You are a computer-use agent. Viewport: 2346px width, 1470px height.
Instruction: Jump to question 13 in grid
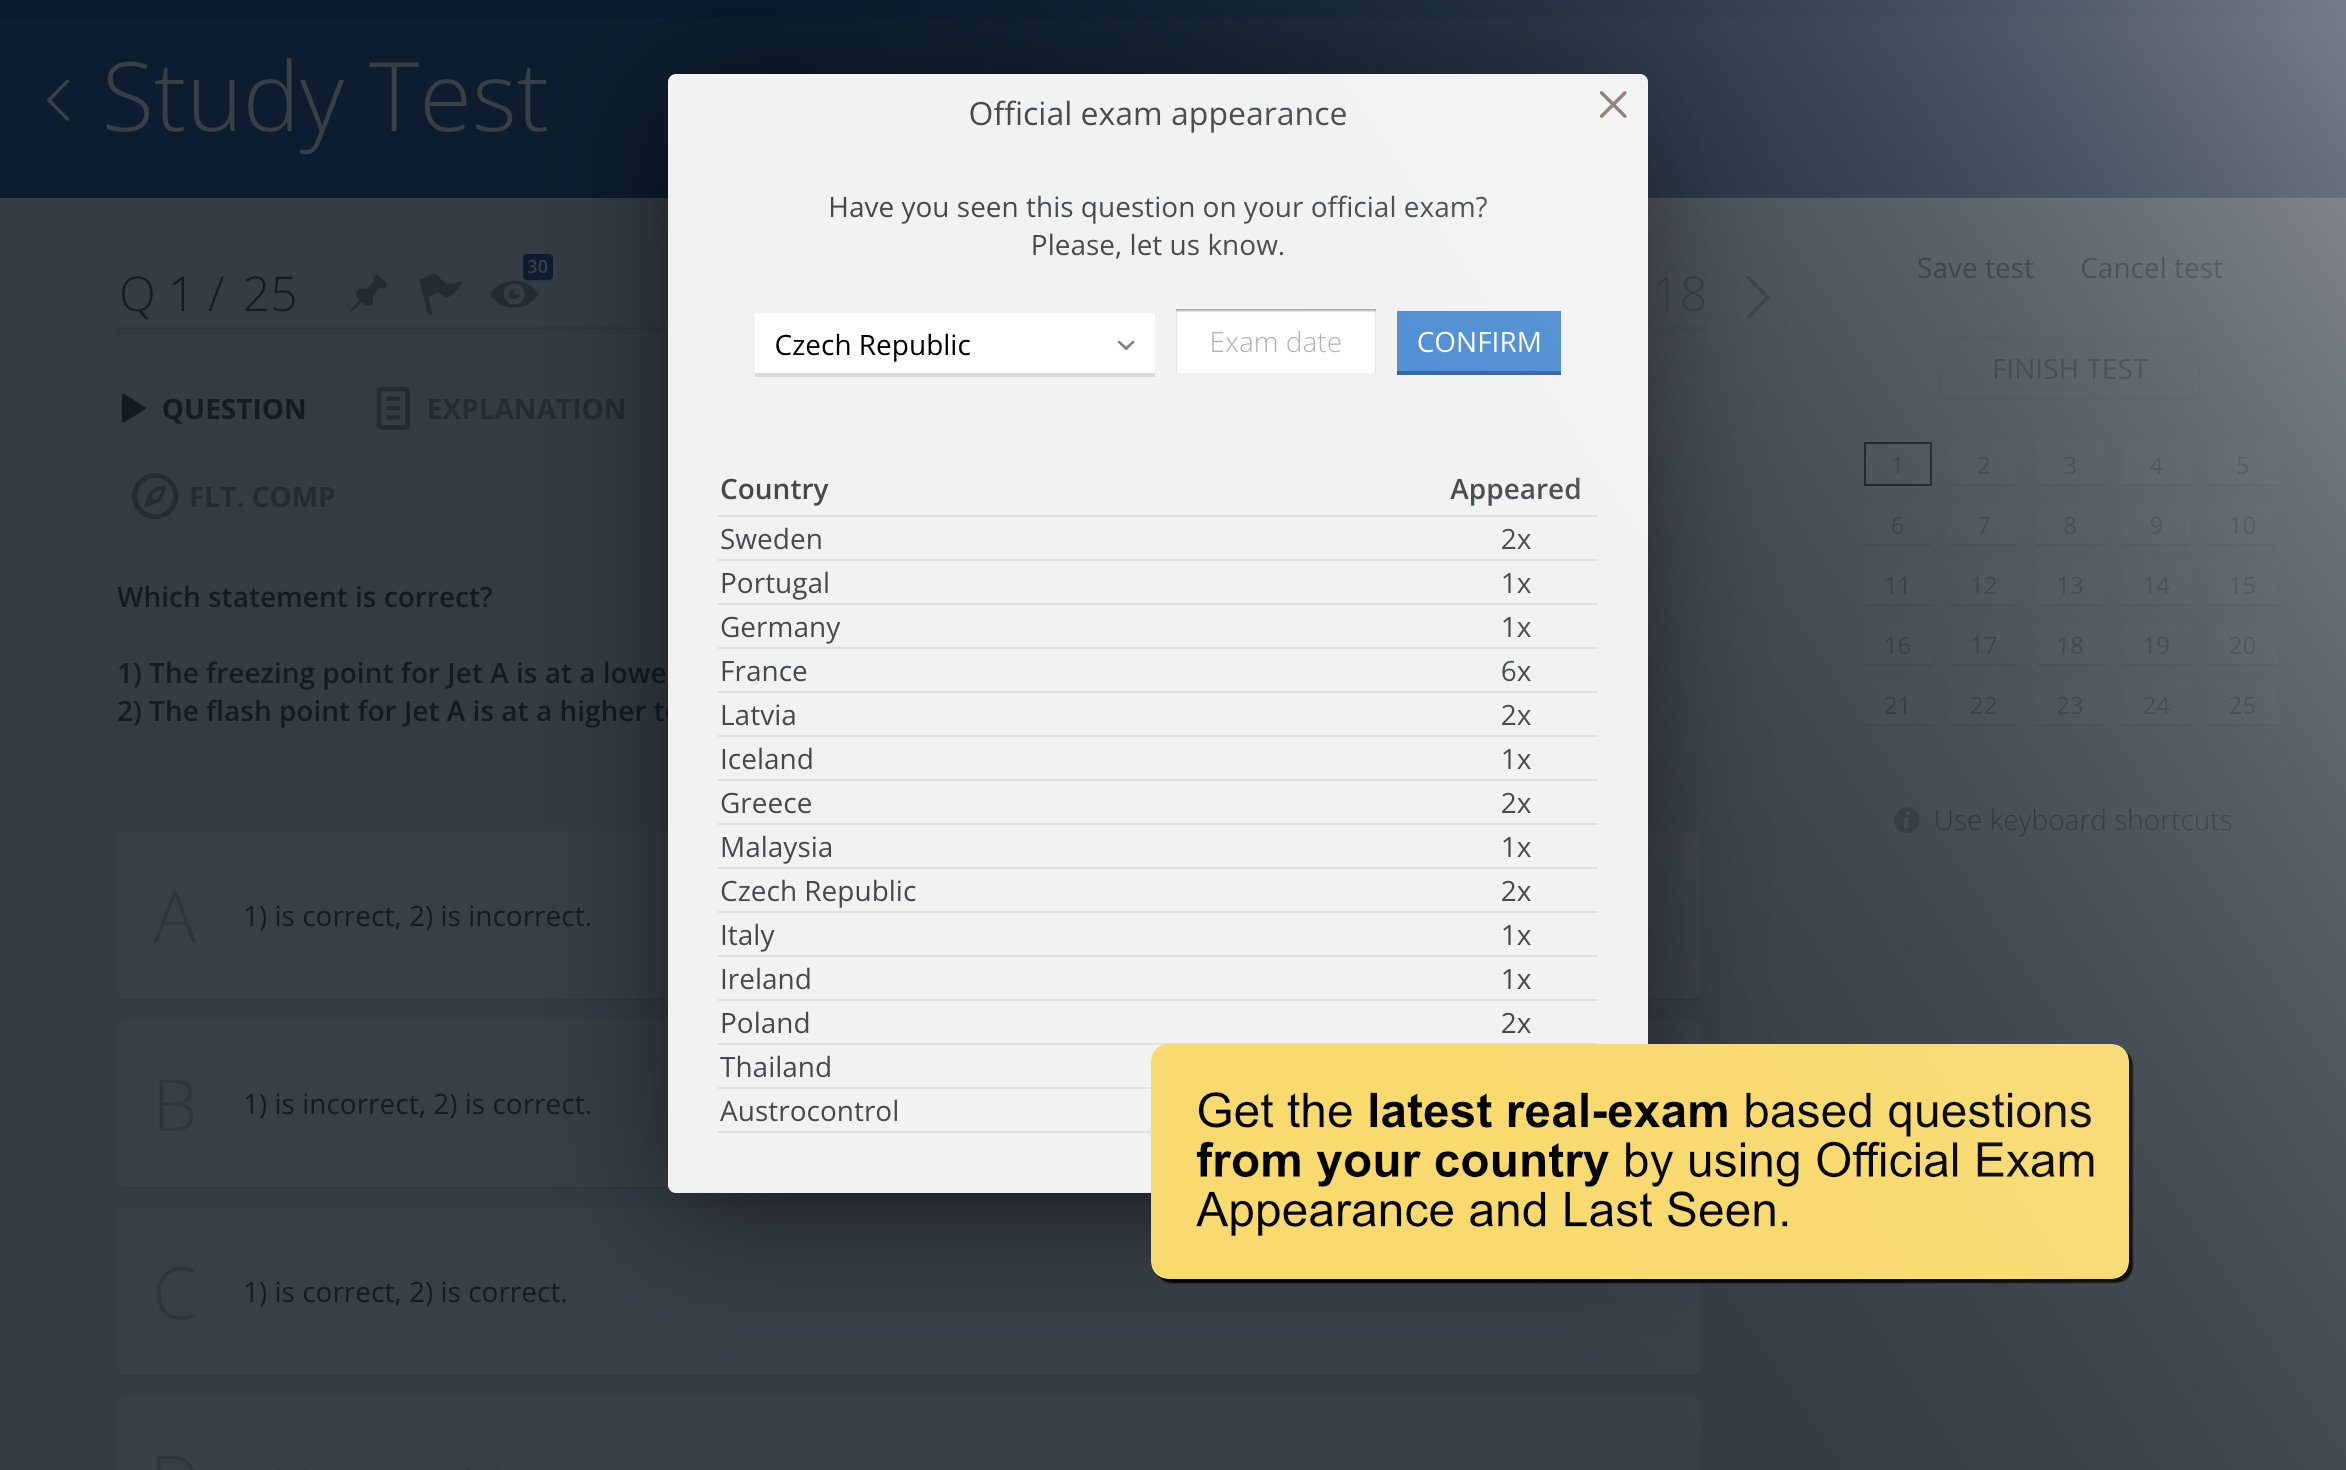coord(2069,585)
